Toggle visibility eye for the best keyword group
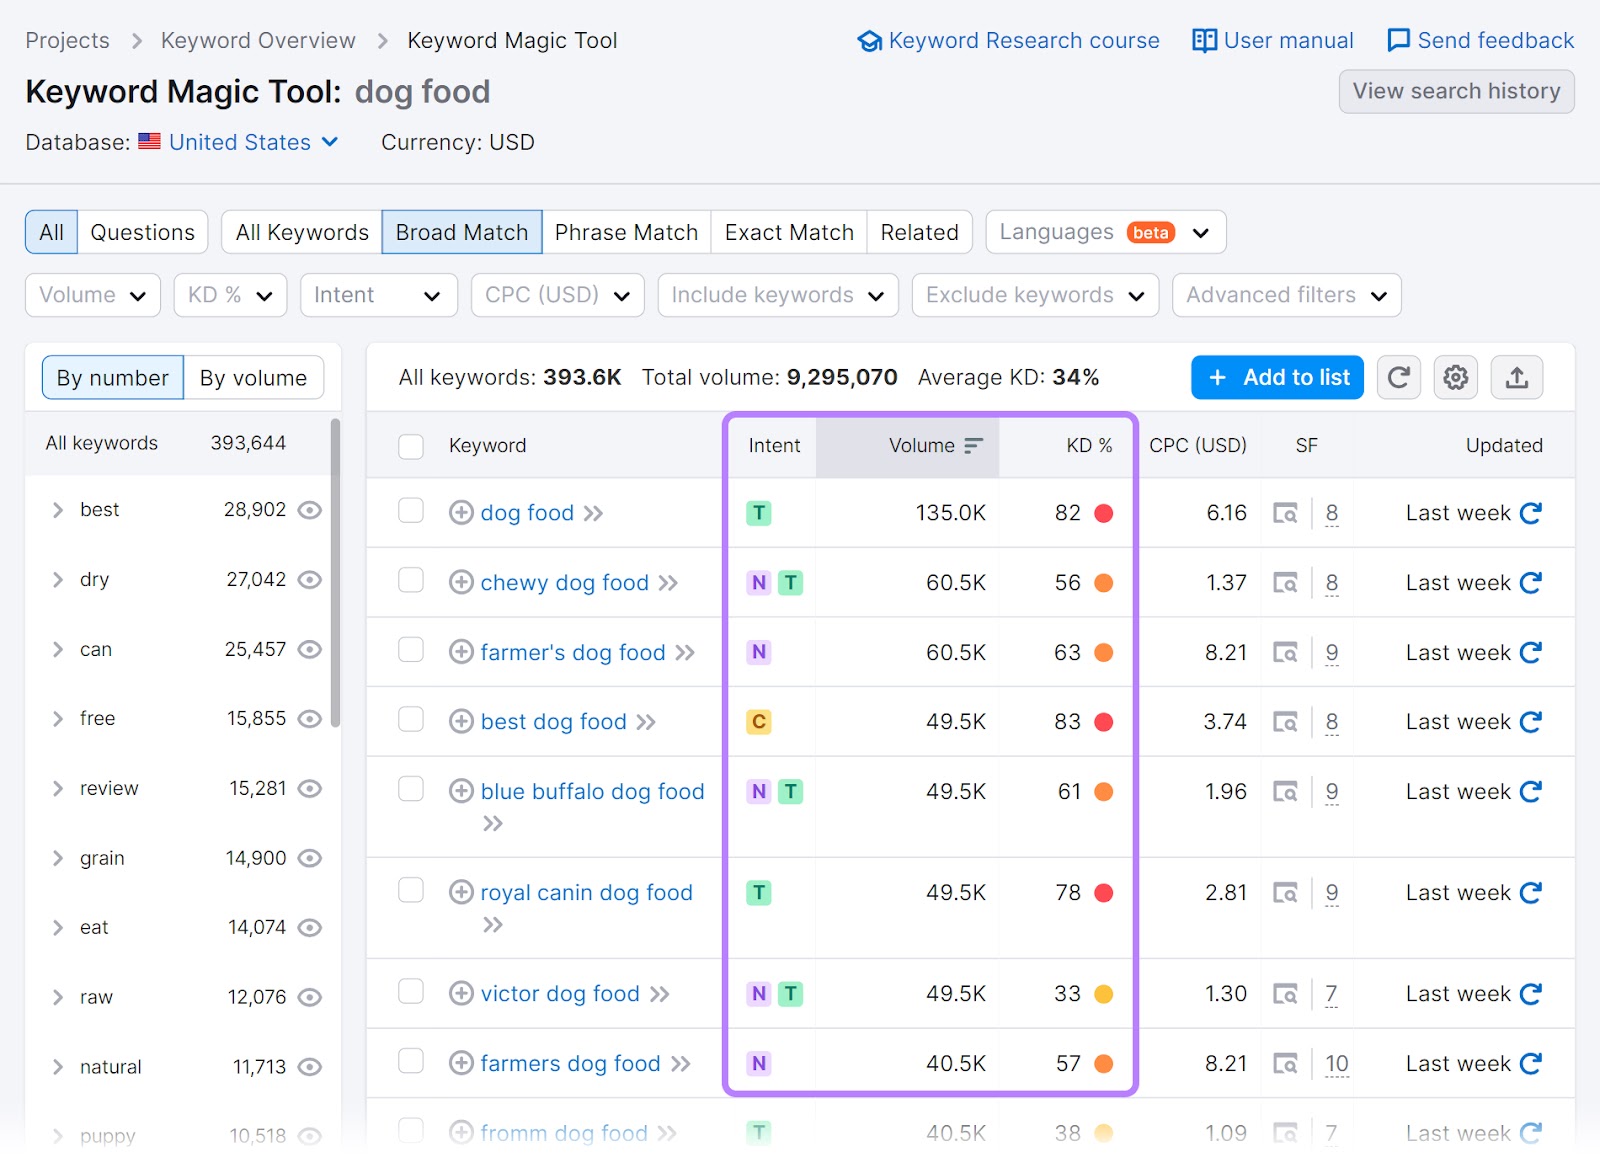Screen dimensions: 1600x1168 (309, 510)
